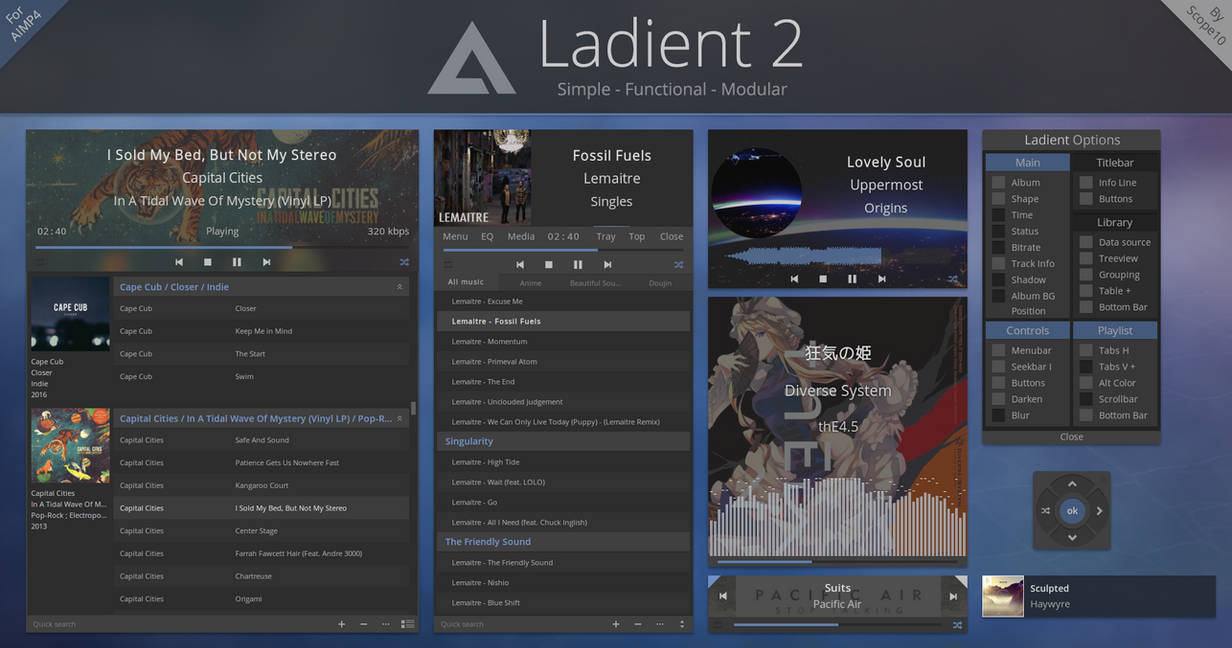Collapse the Singularity group header
This screenshot has width=1232, height=648.
point(564,441)
